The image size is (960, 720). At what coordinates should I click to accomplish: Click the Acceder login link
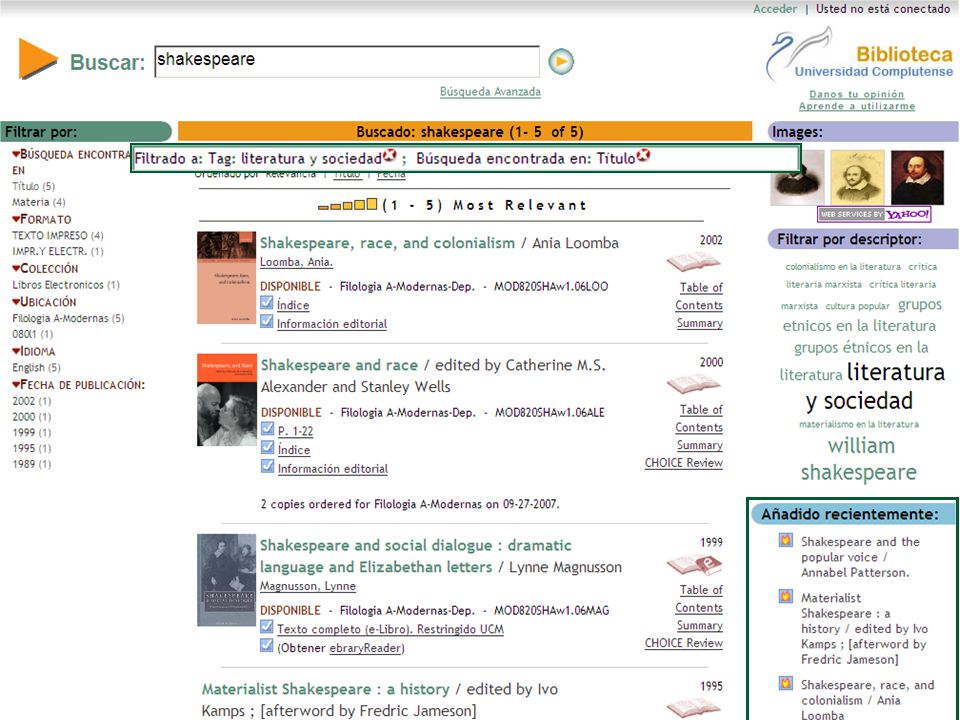(x=775, y=9)
